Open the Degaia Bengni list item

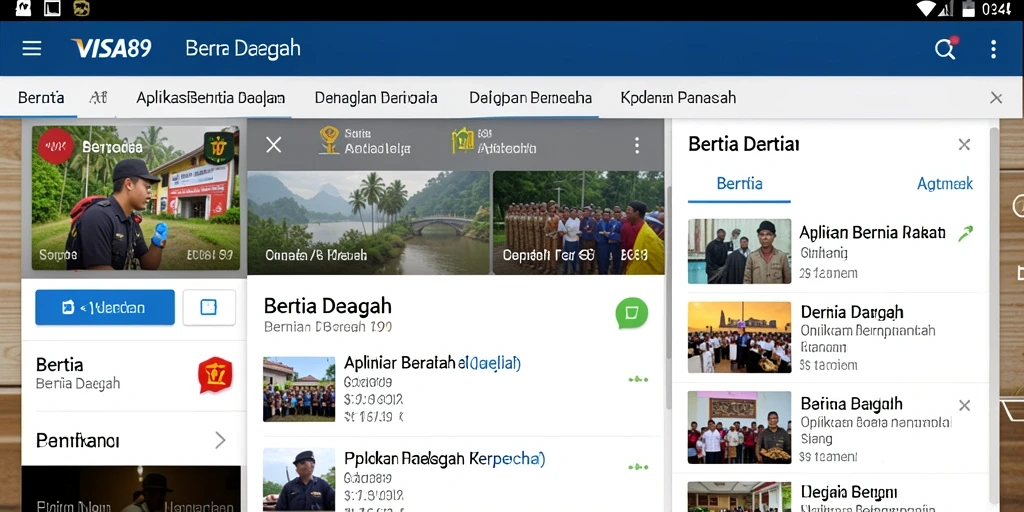[829, 495]
